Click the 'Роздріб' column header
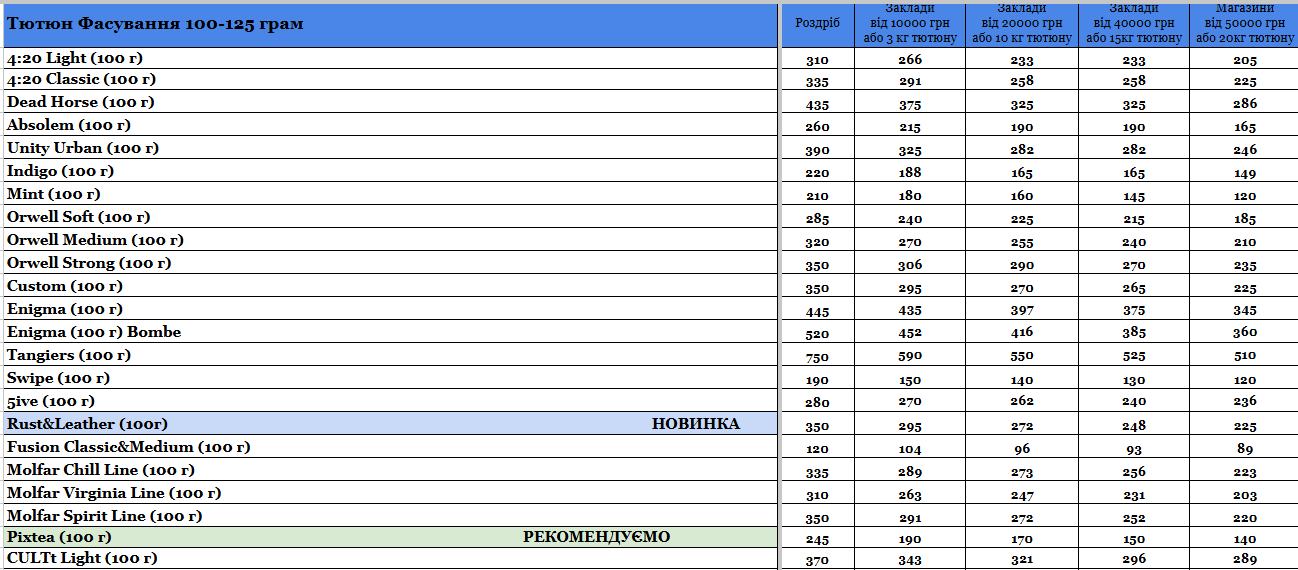Viewport: 1298px width, 570px height. coord(817,24)
